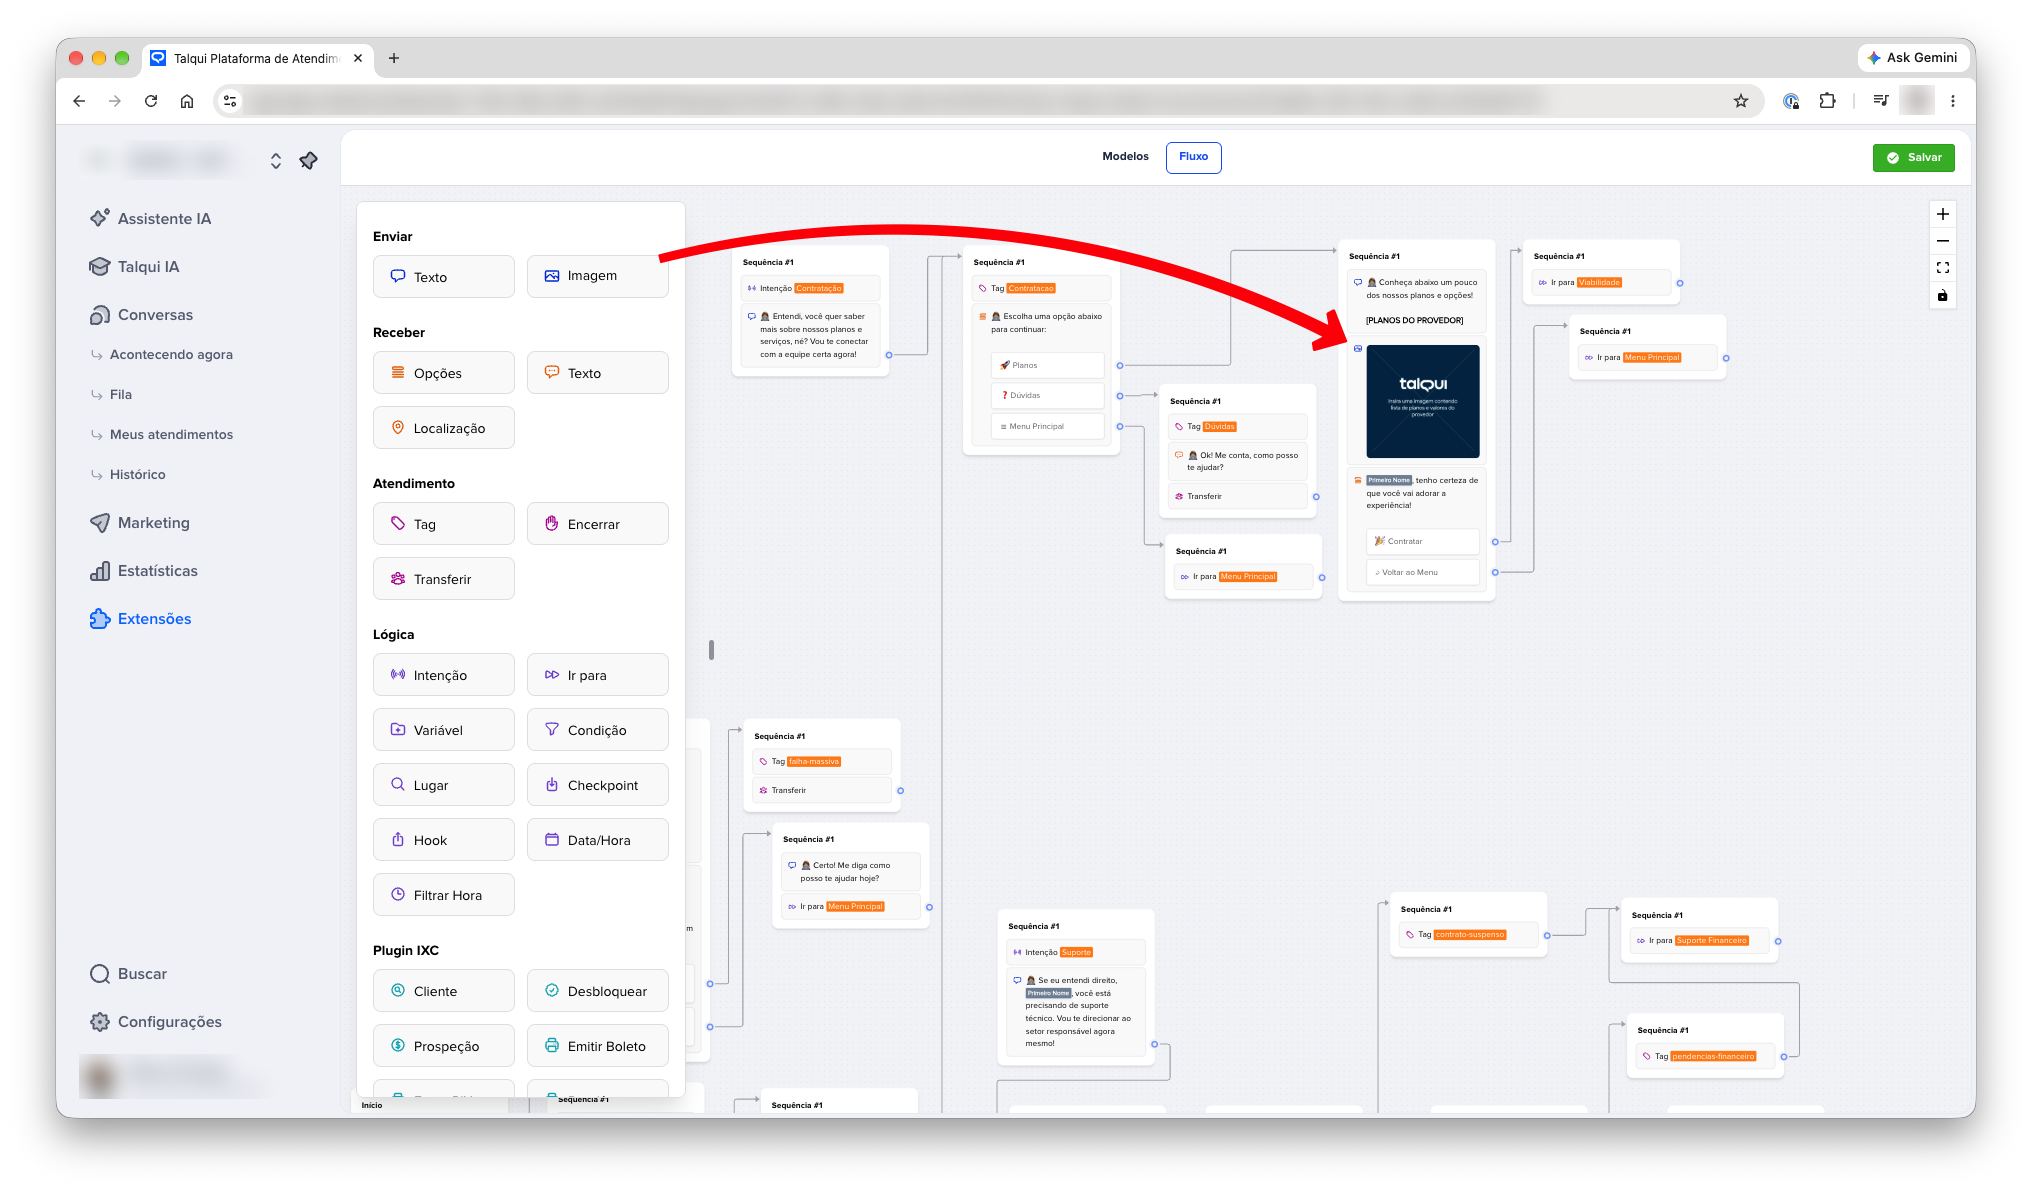
Task: Select Acontecendo agora
Action: [171, 354]
